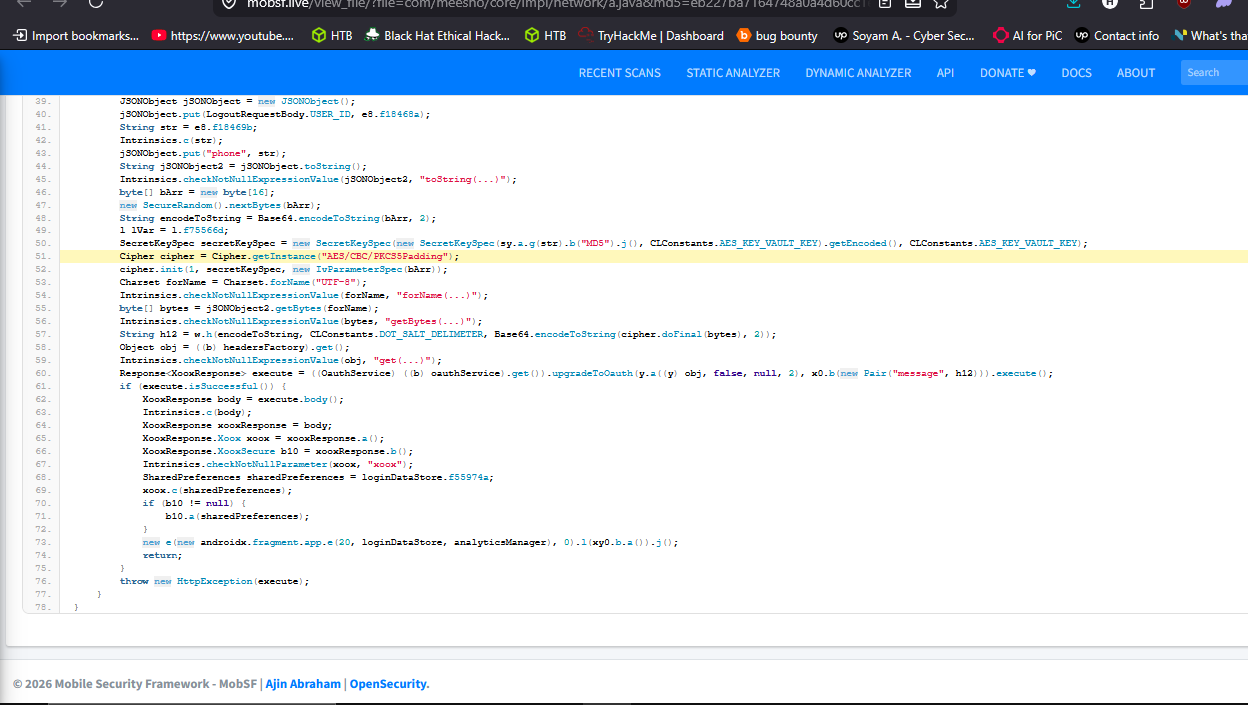Image resolution: width=1248 pixels, height=705 pixels.
Task: Click the 'return;' statement on line 74
Action: pos(162,555)
